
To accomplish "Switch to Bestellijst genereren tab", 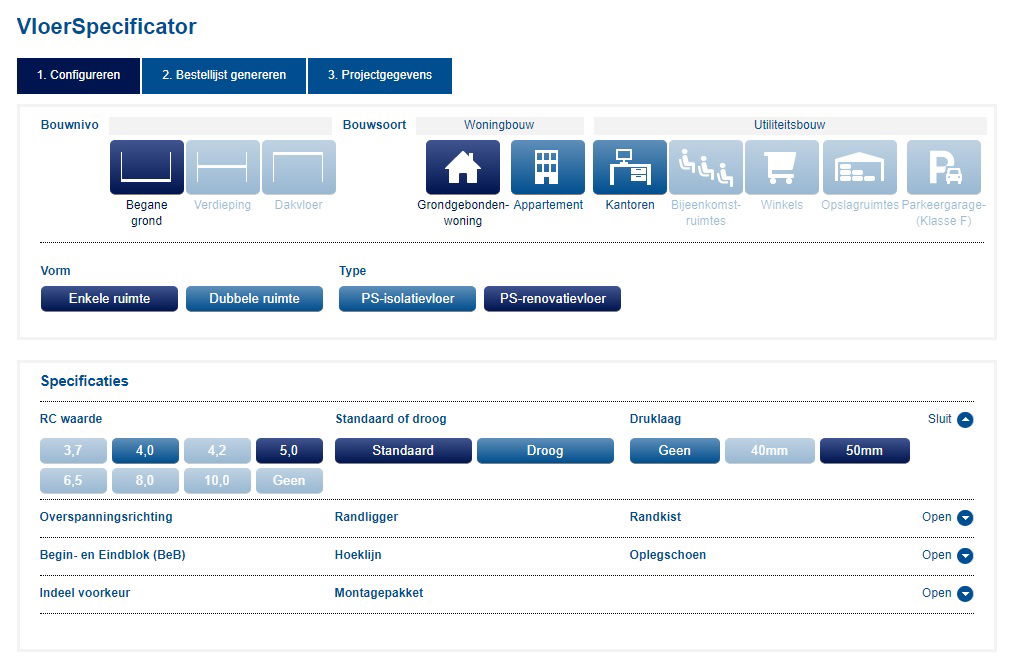I will [224, 76].
